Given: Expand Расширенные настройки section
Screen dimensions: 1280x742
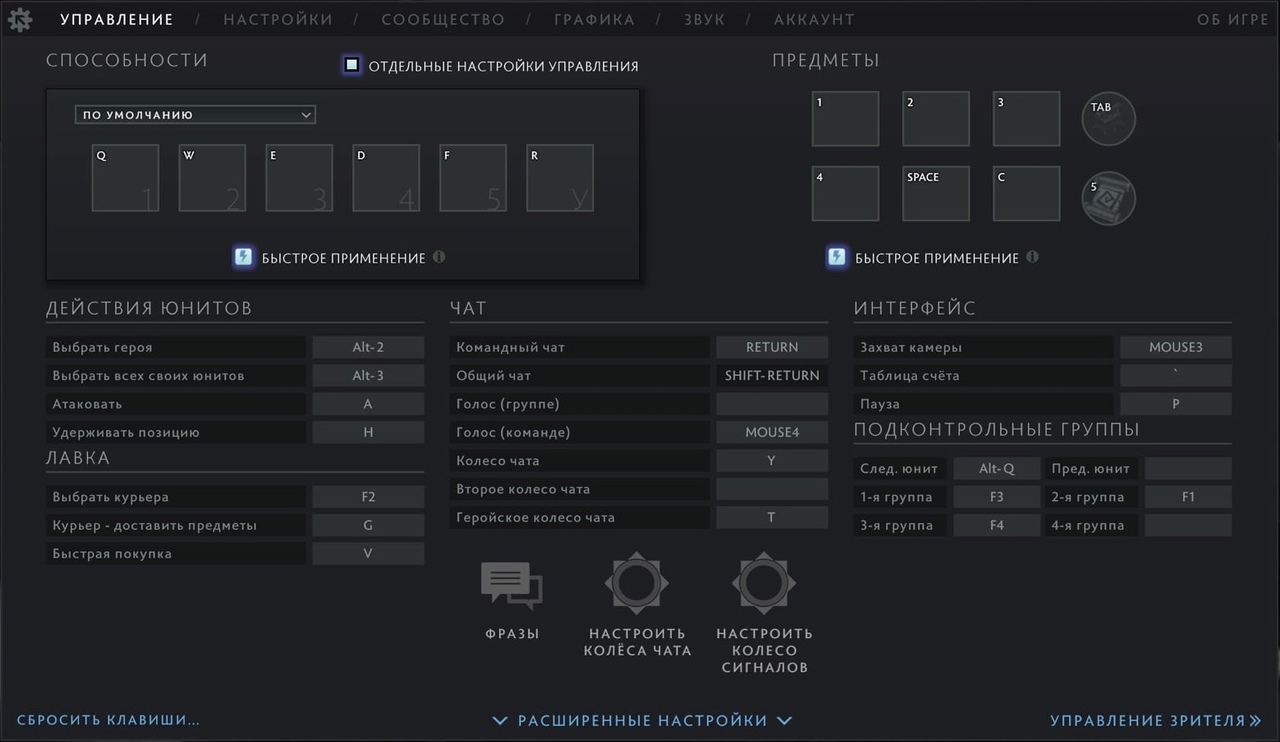Looking at the screenshot, I should (642, 720).
